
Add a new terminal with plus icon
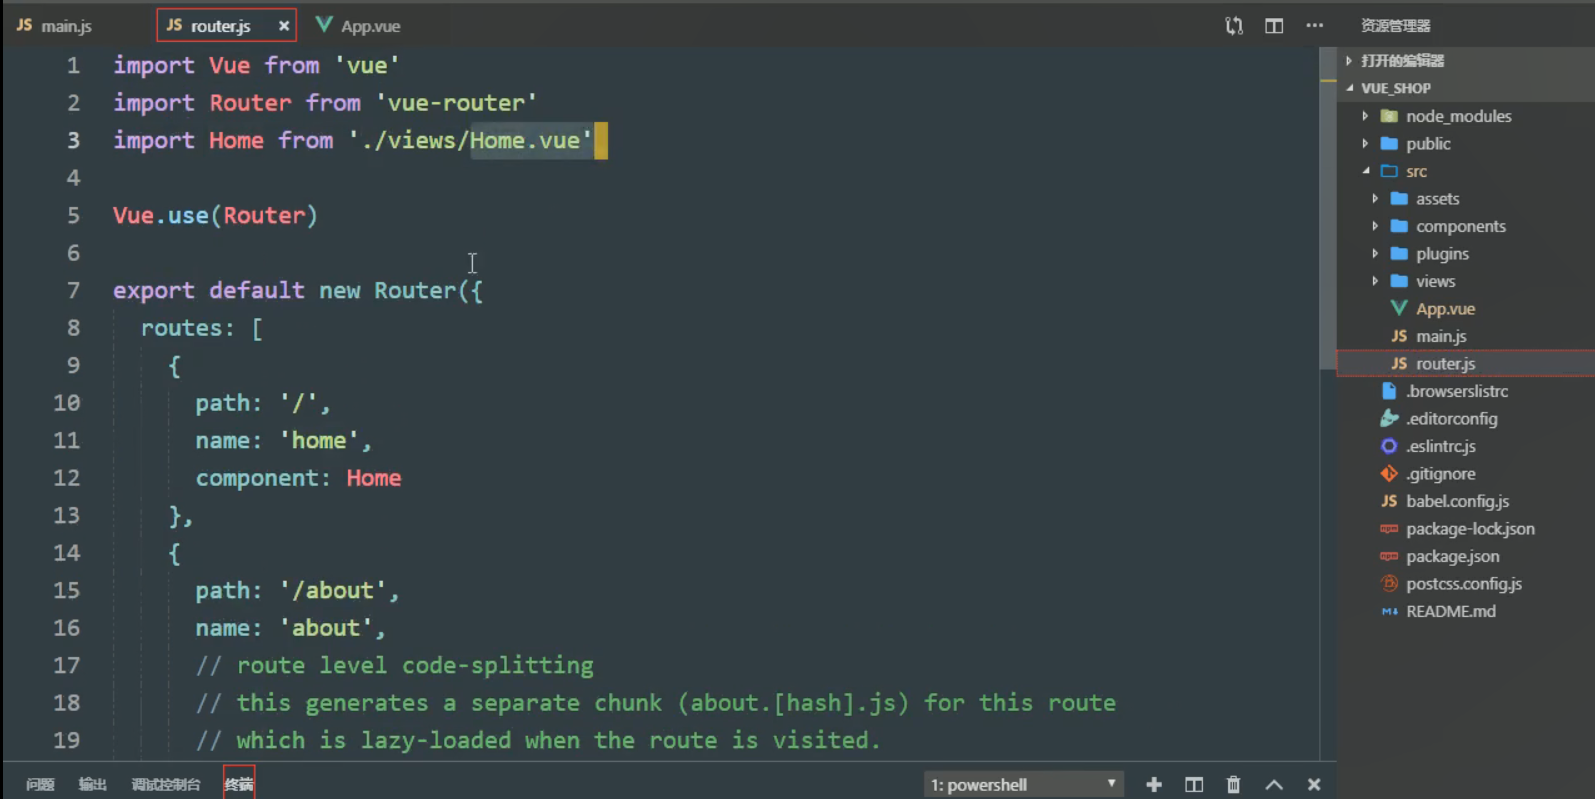coord(1154,785)
